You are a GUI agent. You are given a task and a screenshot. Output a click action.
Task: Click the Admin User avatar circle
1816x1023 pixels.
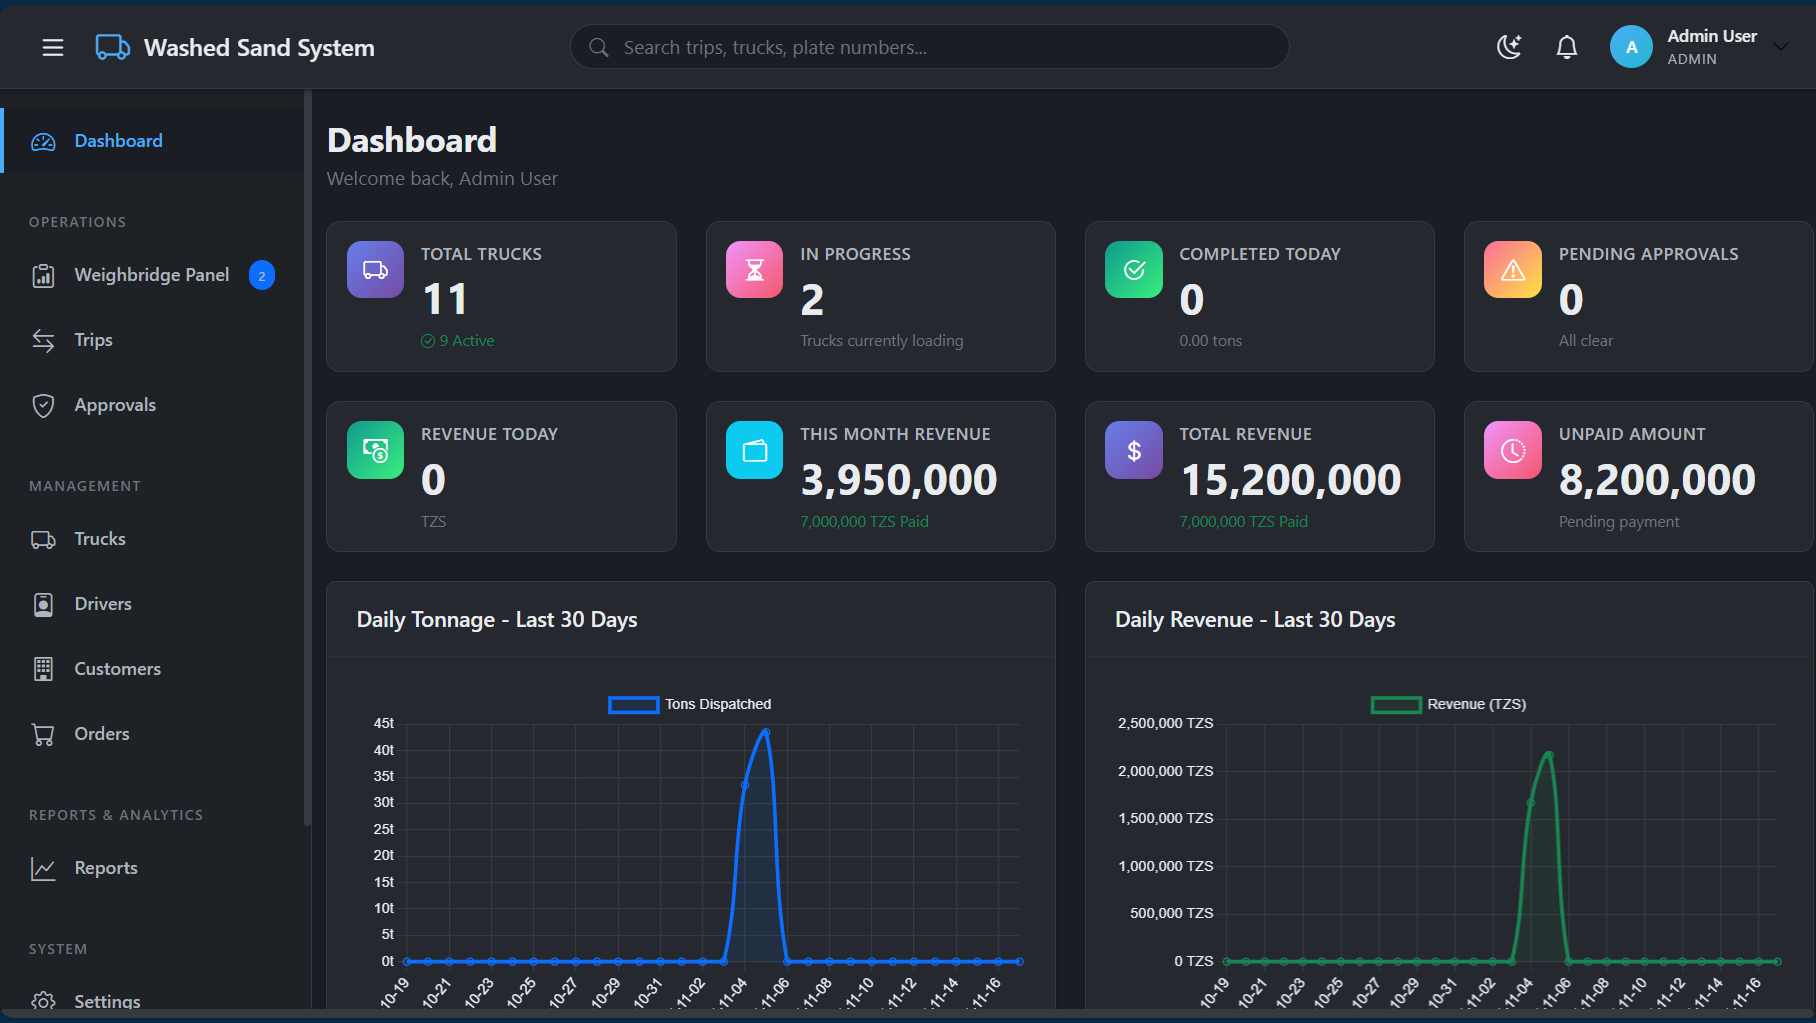coord(1631,47)
